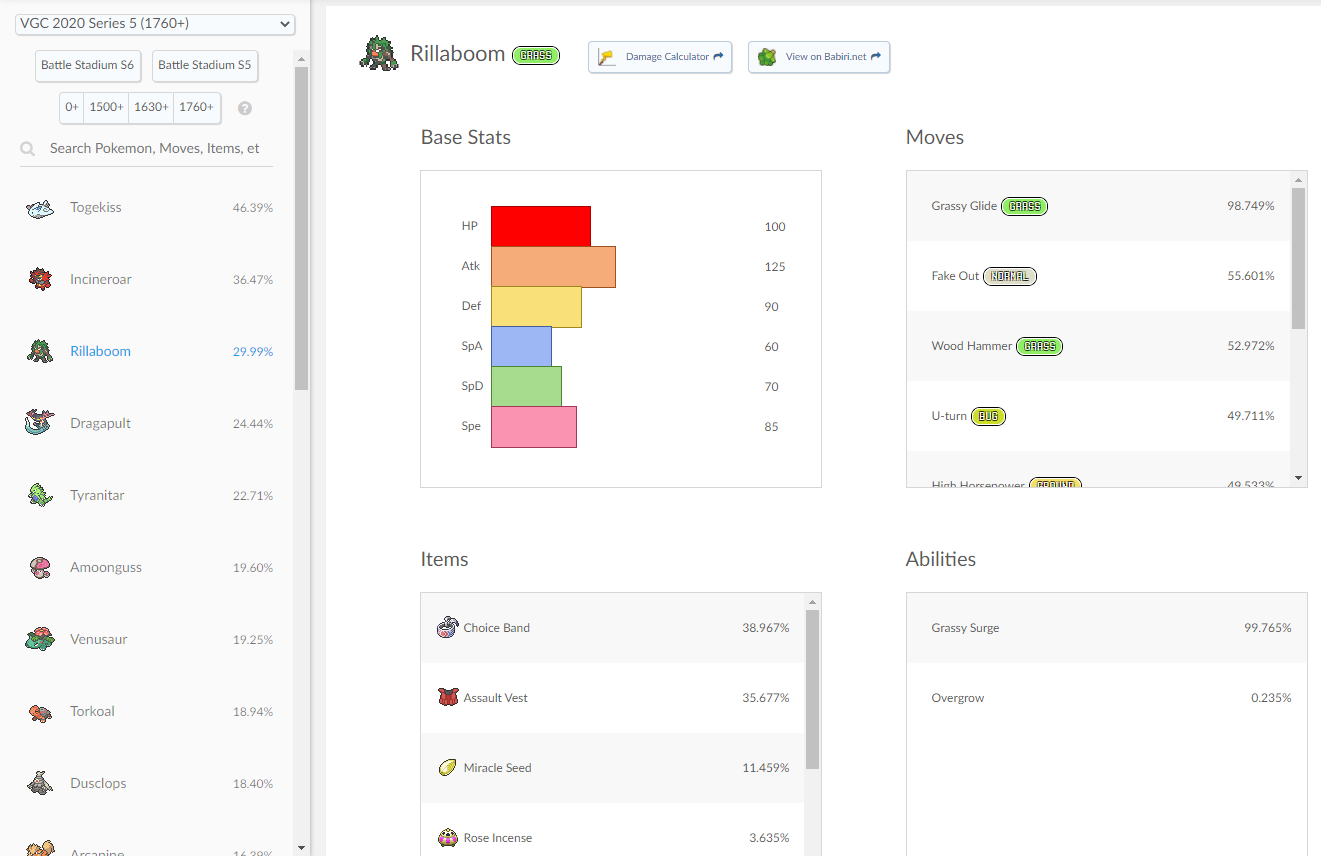The image size is (1321, 856).
Task: Click the 29.99% Rillaboom usage value
Action: pyautogui.click(x=253, y=352)
